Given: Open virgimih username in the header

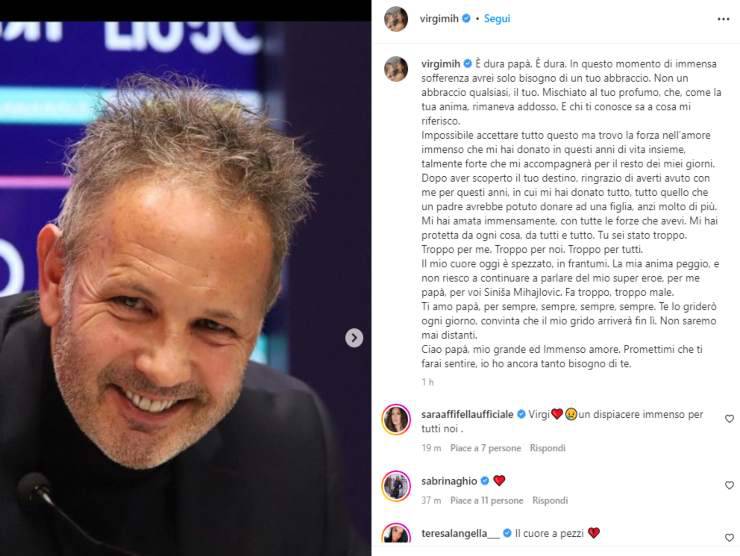Looking at the screenshot, I should (439, 19).
